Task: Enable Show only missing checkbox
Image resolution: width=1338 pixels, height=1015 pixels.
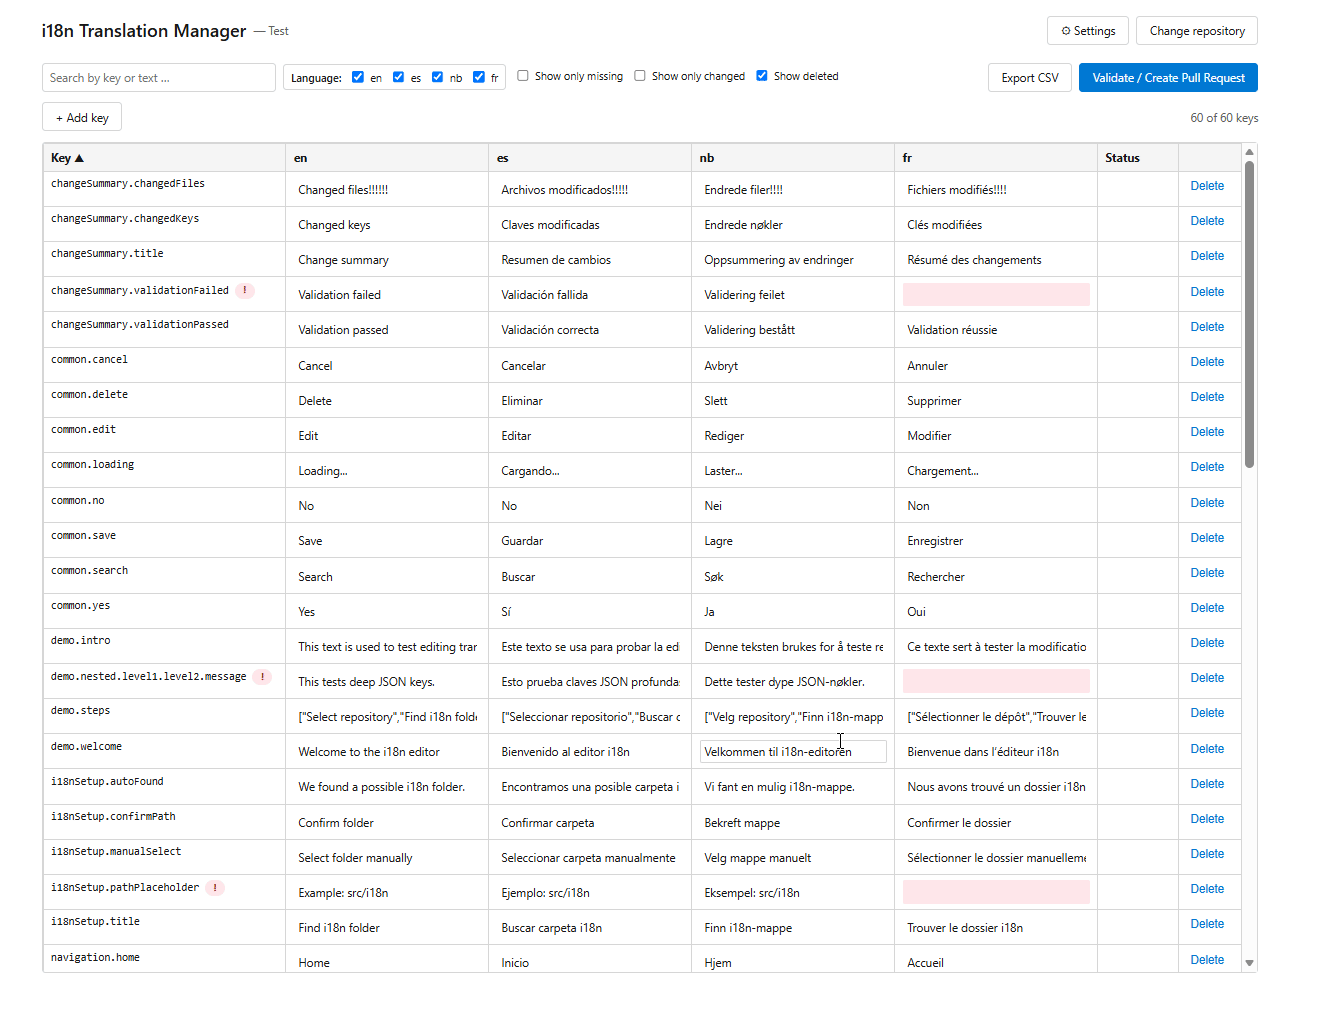Action: 523,76
